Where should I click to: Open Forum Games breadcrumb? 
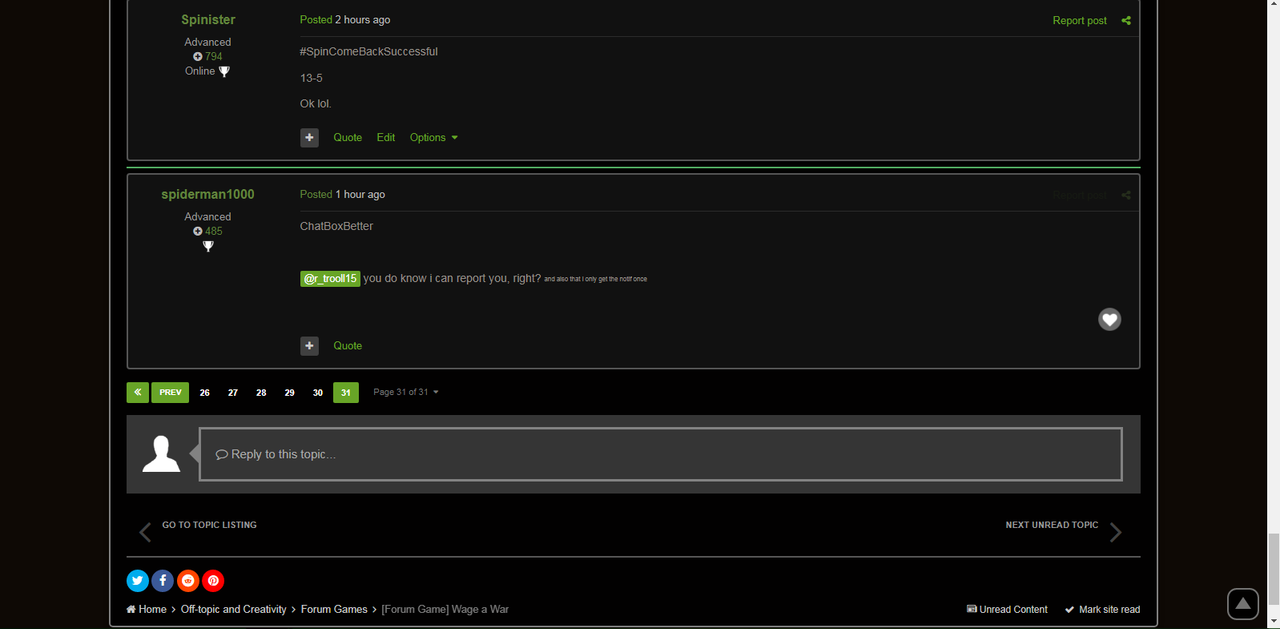click(x=334, y=610)
